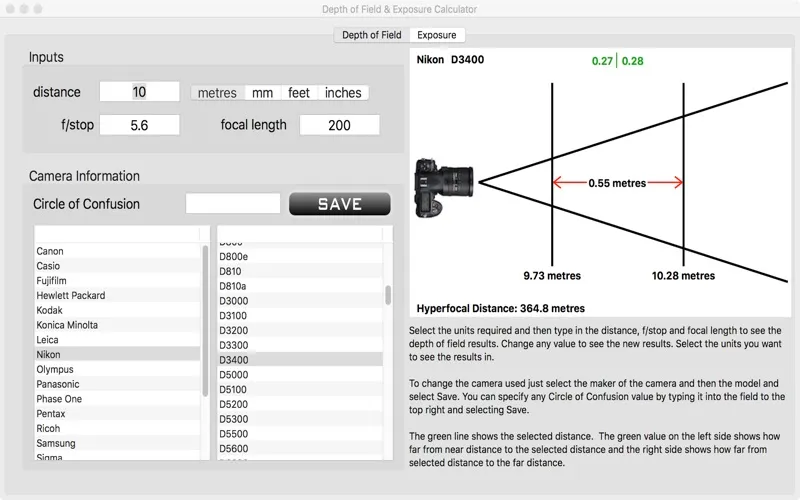Image resolution: width=800 pixels, height=500 pixels.
Task: Choose mm as the distance unit
Action: click(262, 93)
